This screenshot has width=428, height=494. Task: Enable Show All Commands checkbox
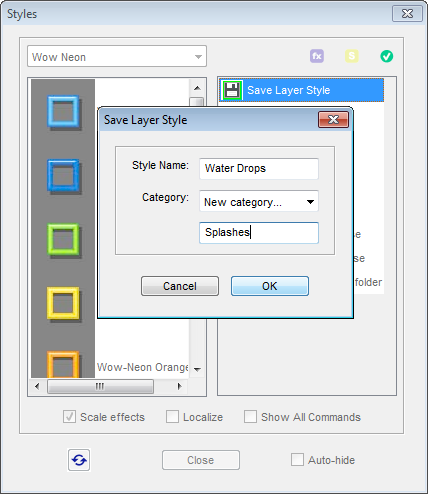pyautogui.click(x=250, y=417)
